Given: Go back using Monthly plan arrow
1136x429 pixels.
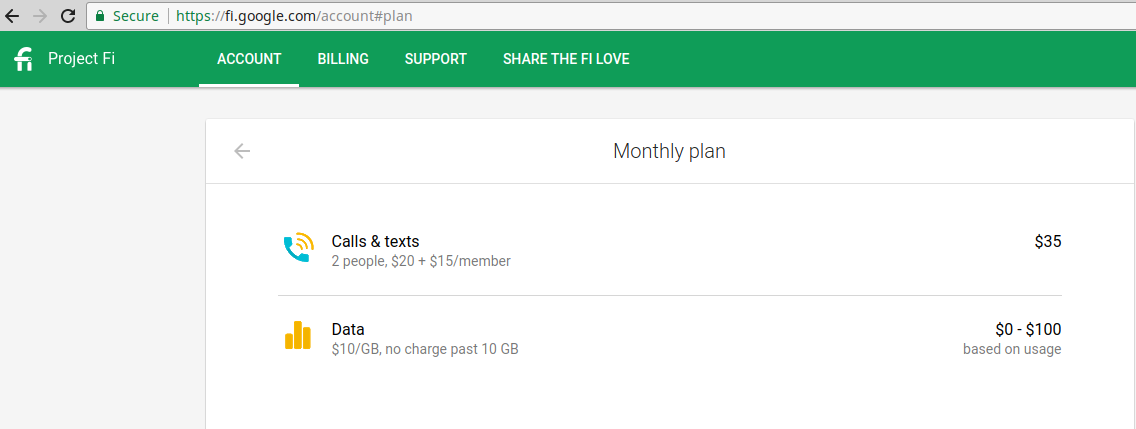Looking at the screenshot, I should click(242, 151).
